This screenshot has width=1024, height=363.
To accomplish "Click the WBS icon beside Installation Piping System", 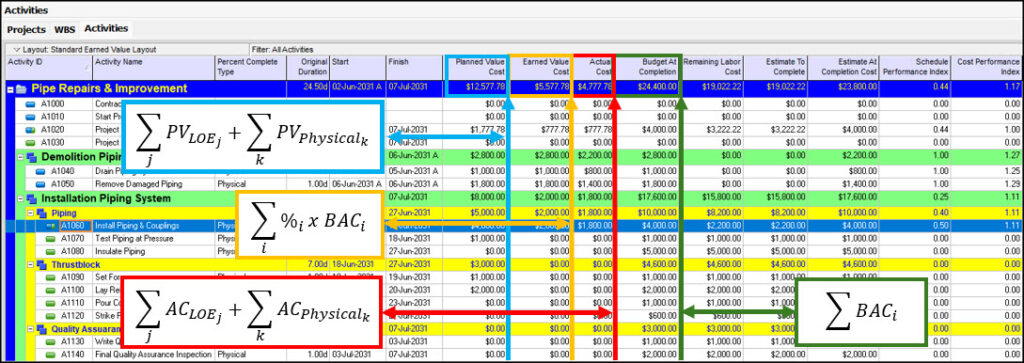I will click(30, 198).
